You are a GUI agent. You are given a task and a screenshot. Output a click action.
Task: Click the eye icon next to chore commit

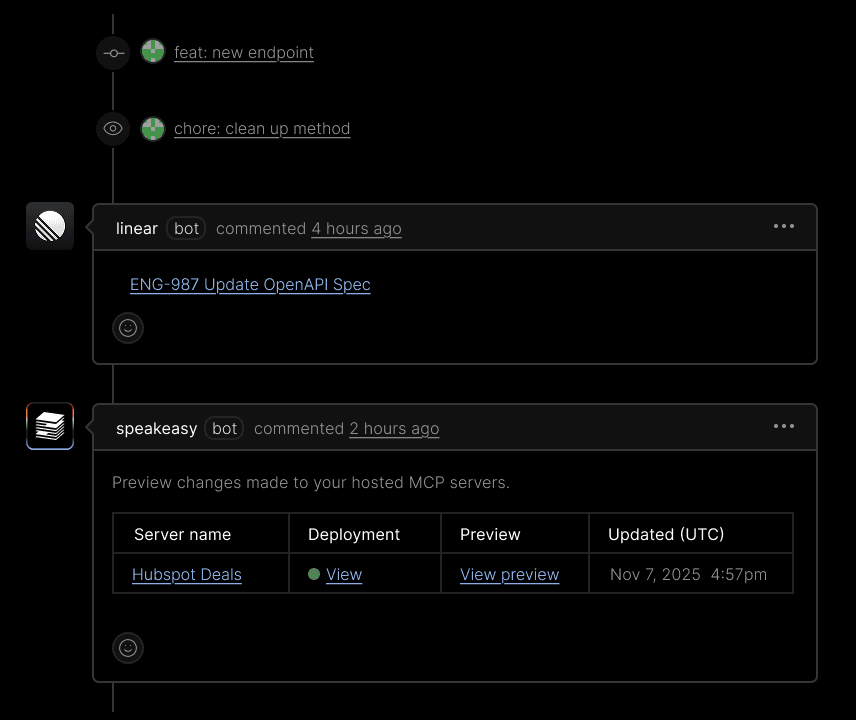coord(113,128)
